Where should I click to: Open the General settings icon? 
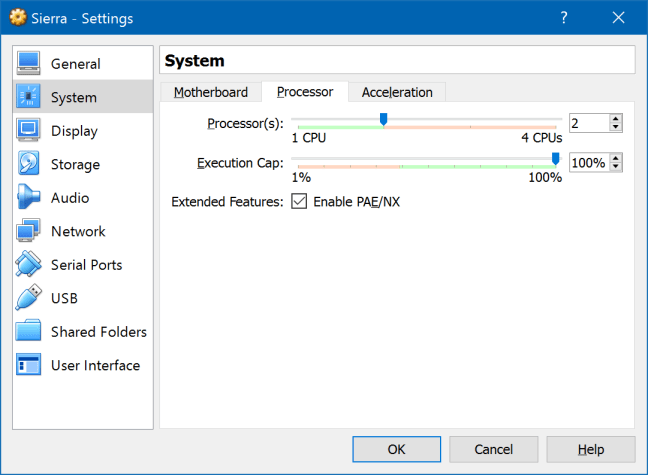28,64
